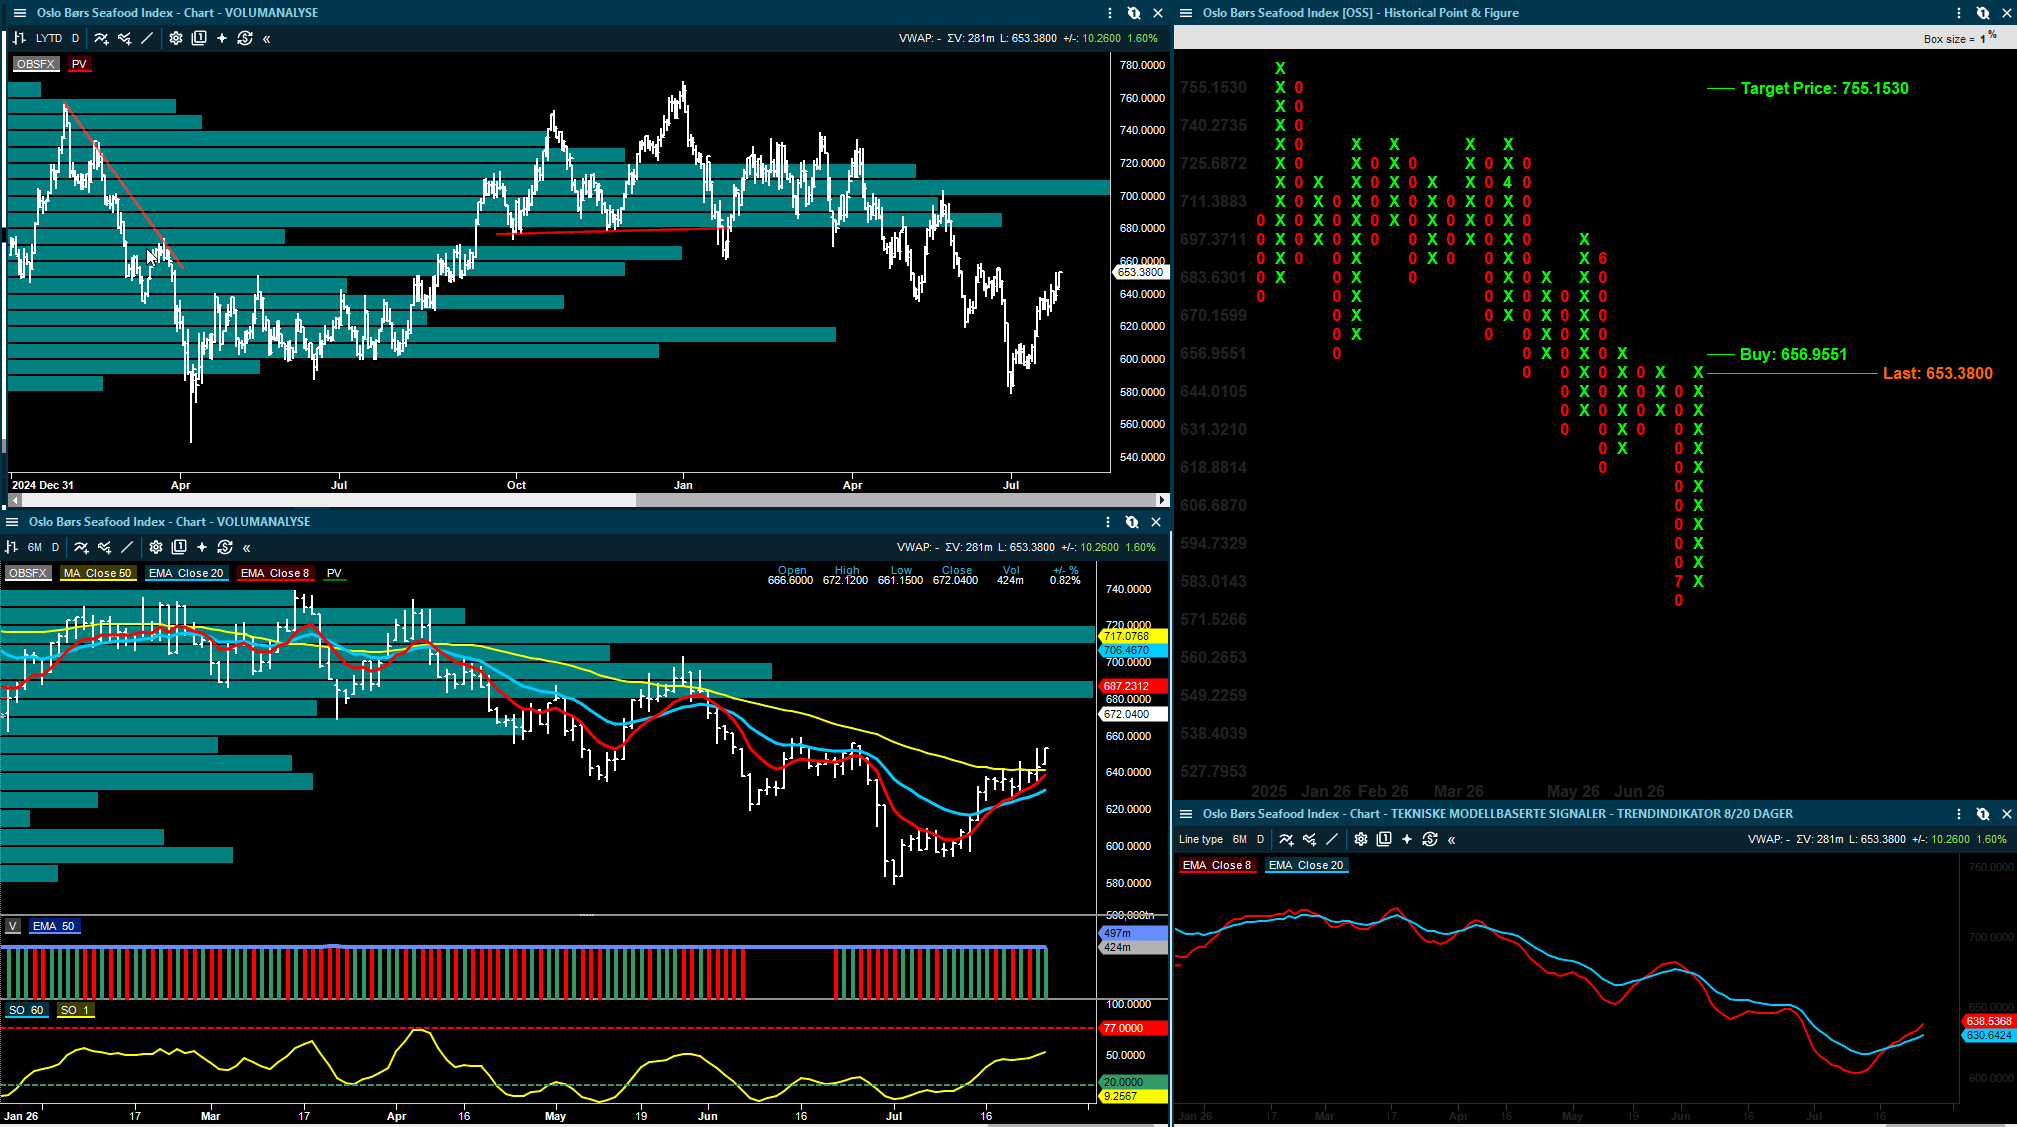Add an indicator in 6M Volumanalyse chart
2017x1127 pixels.
pos(81,547)
